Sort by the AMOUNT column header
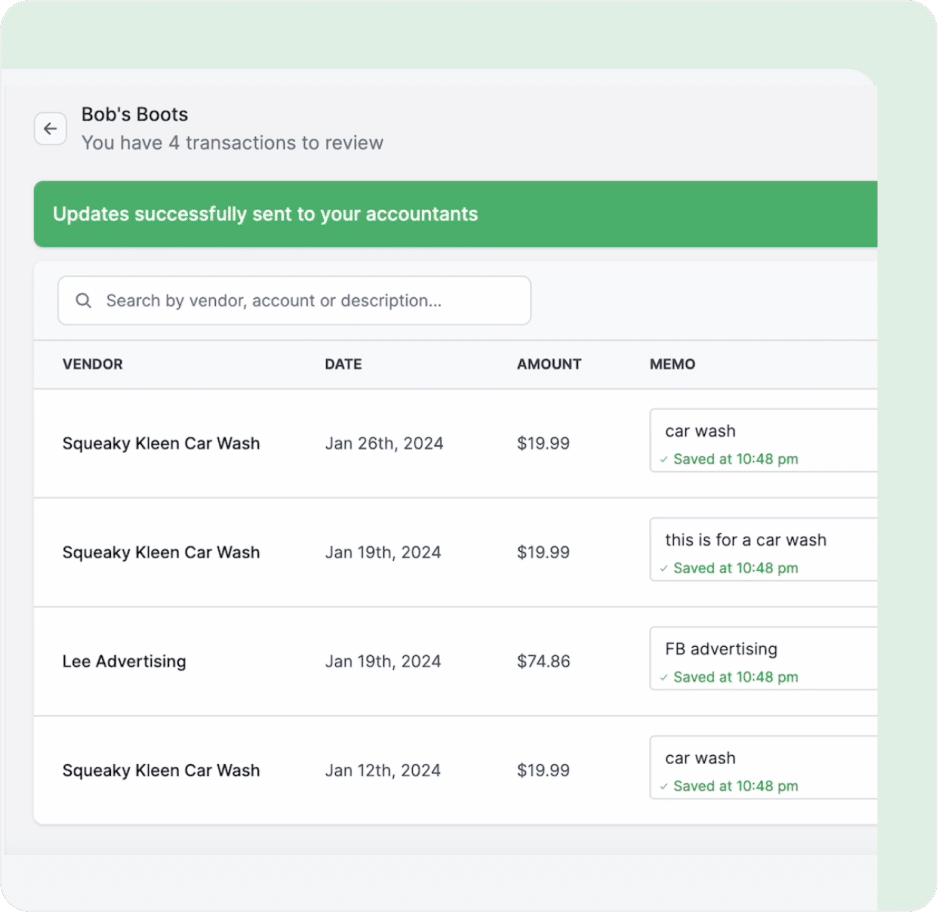 pos(549,364)
